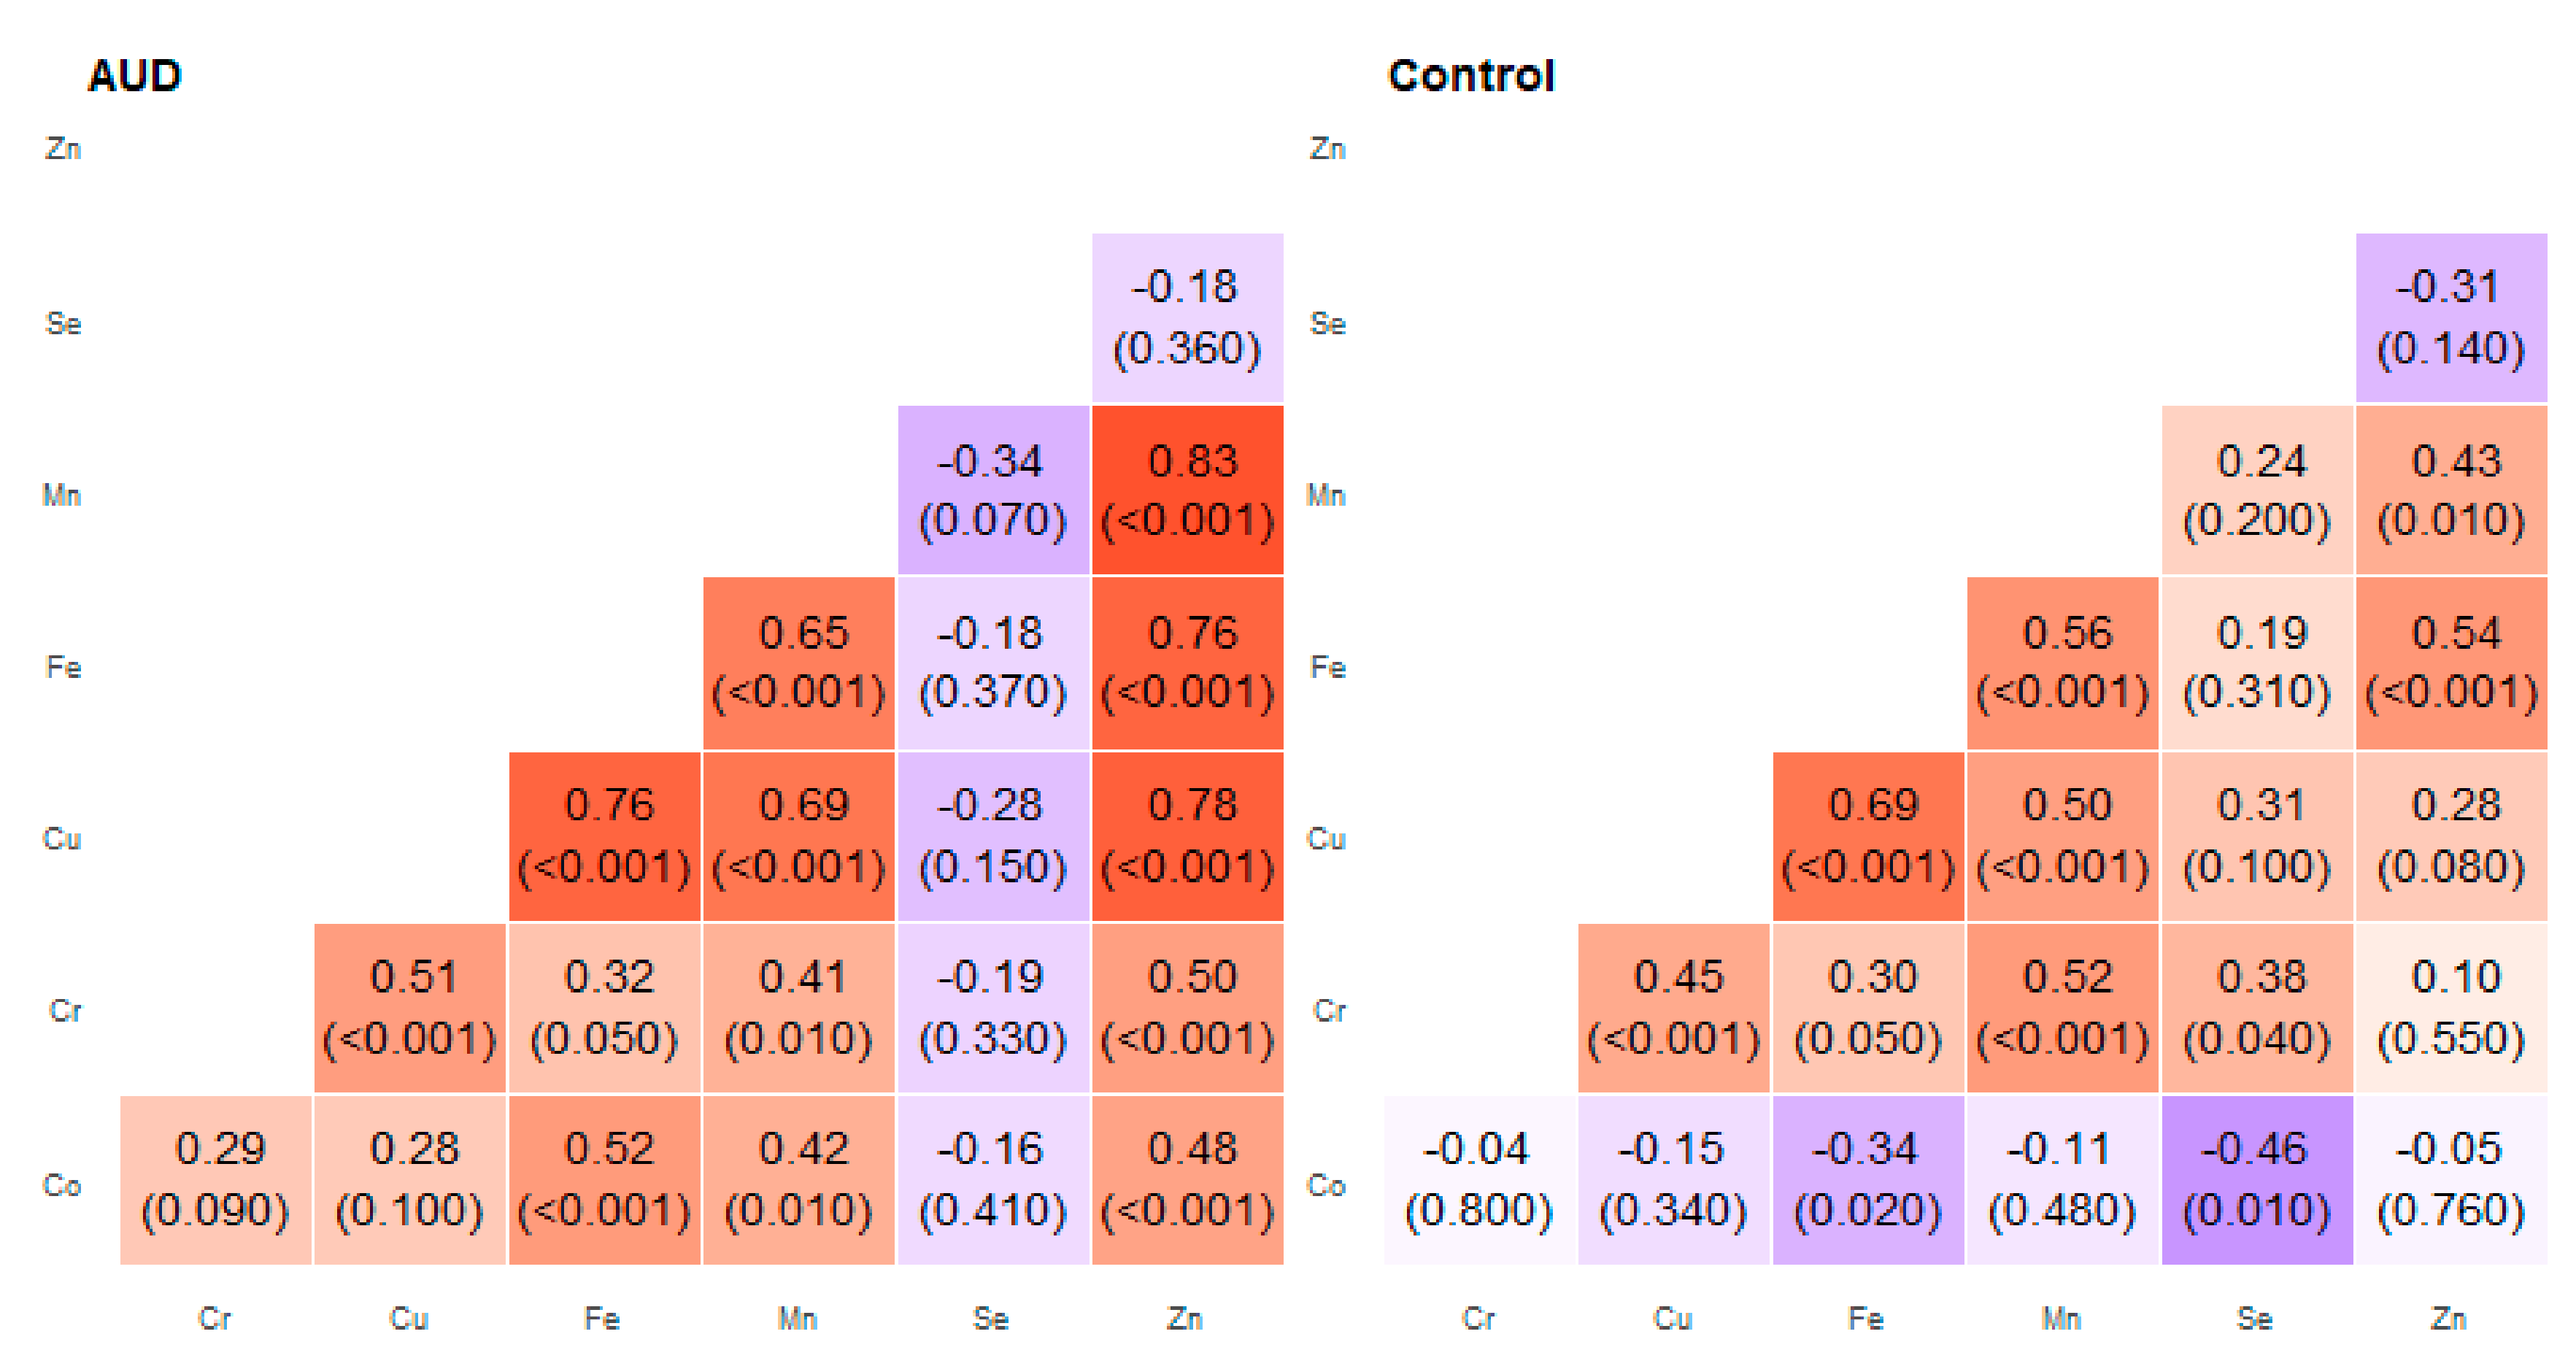The width and height of the screenshot is (2576, 1361).
Task: Click AUD cell showing 0.51 (<0.001)
Action: pos(410,1008)
